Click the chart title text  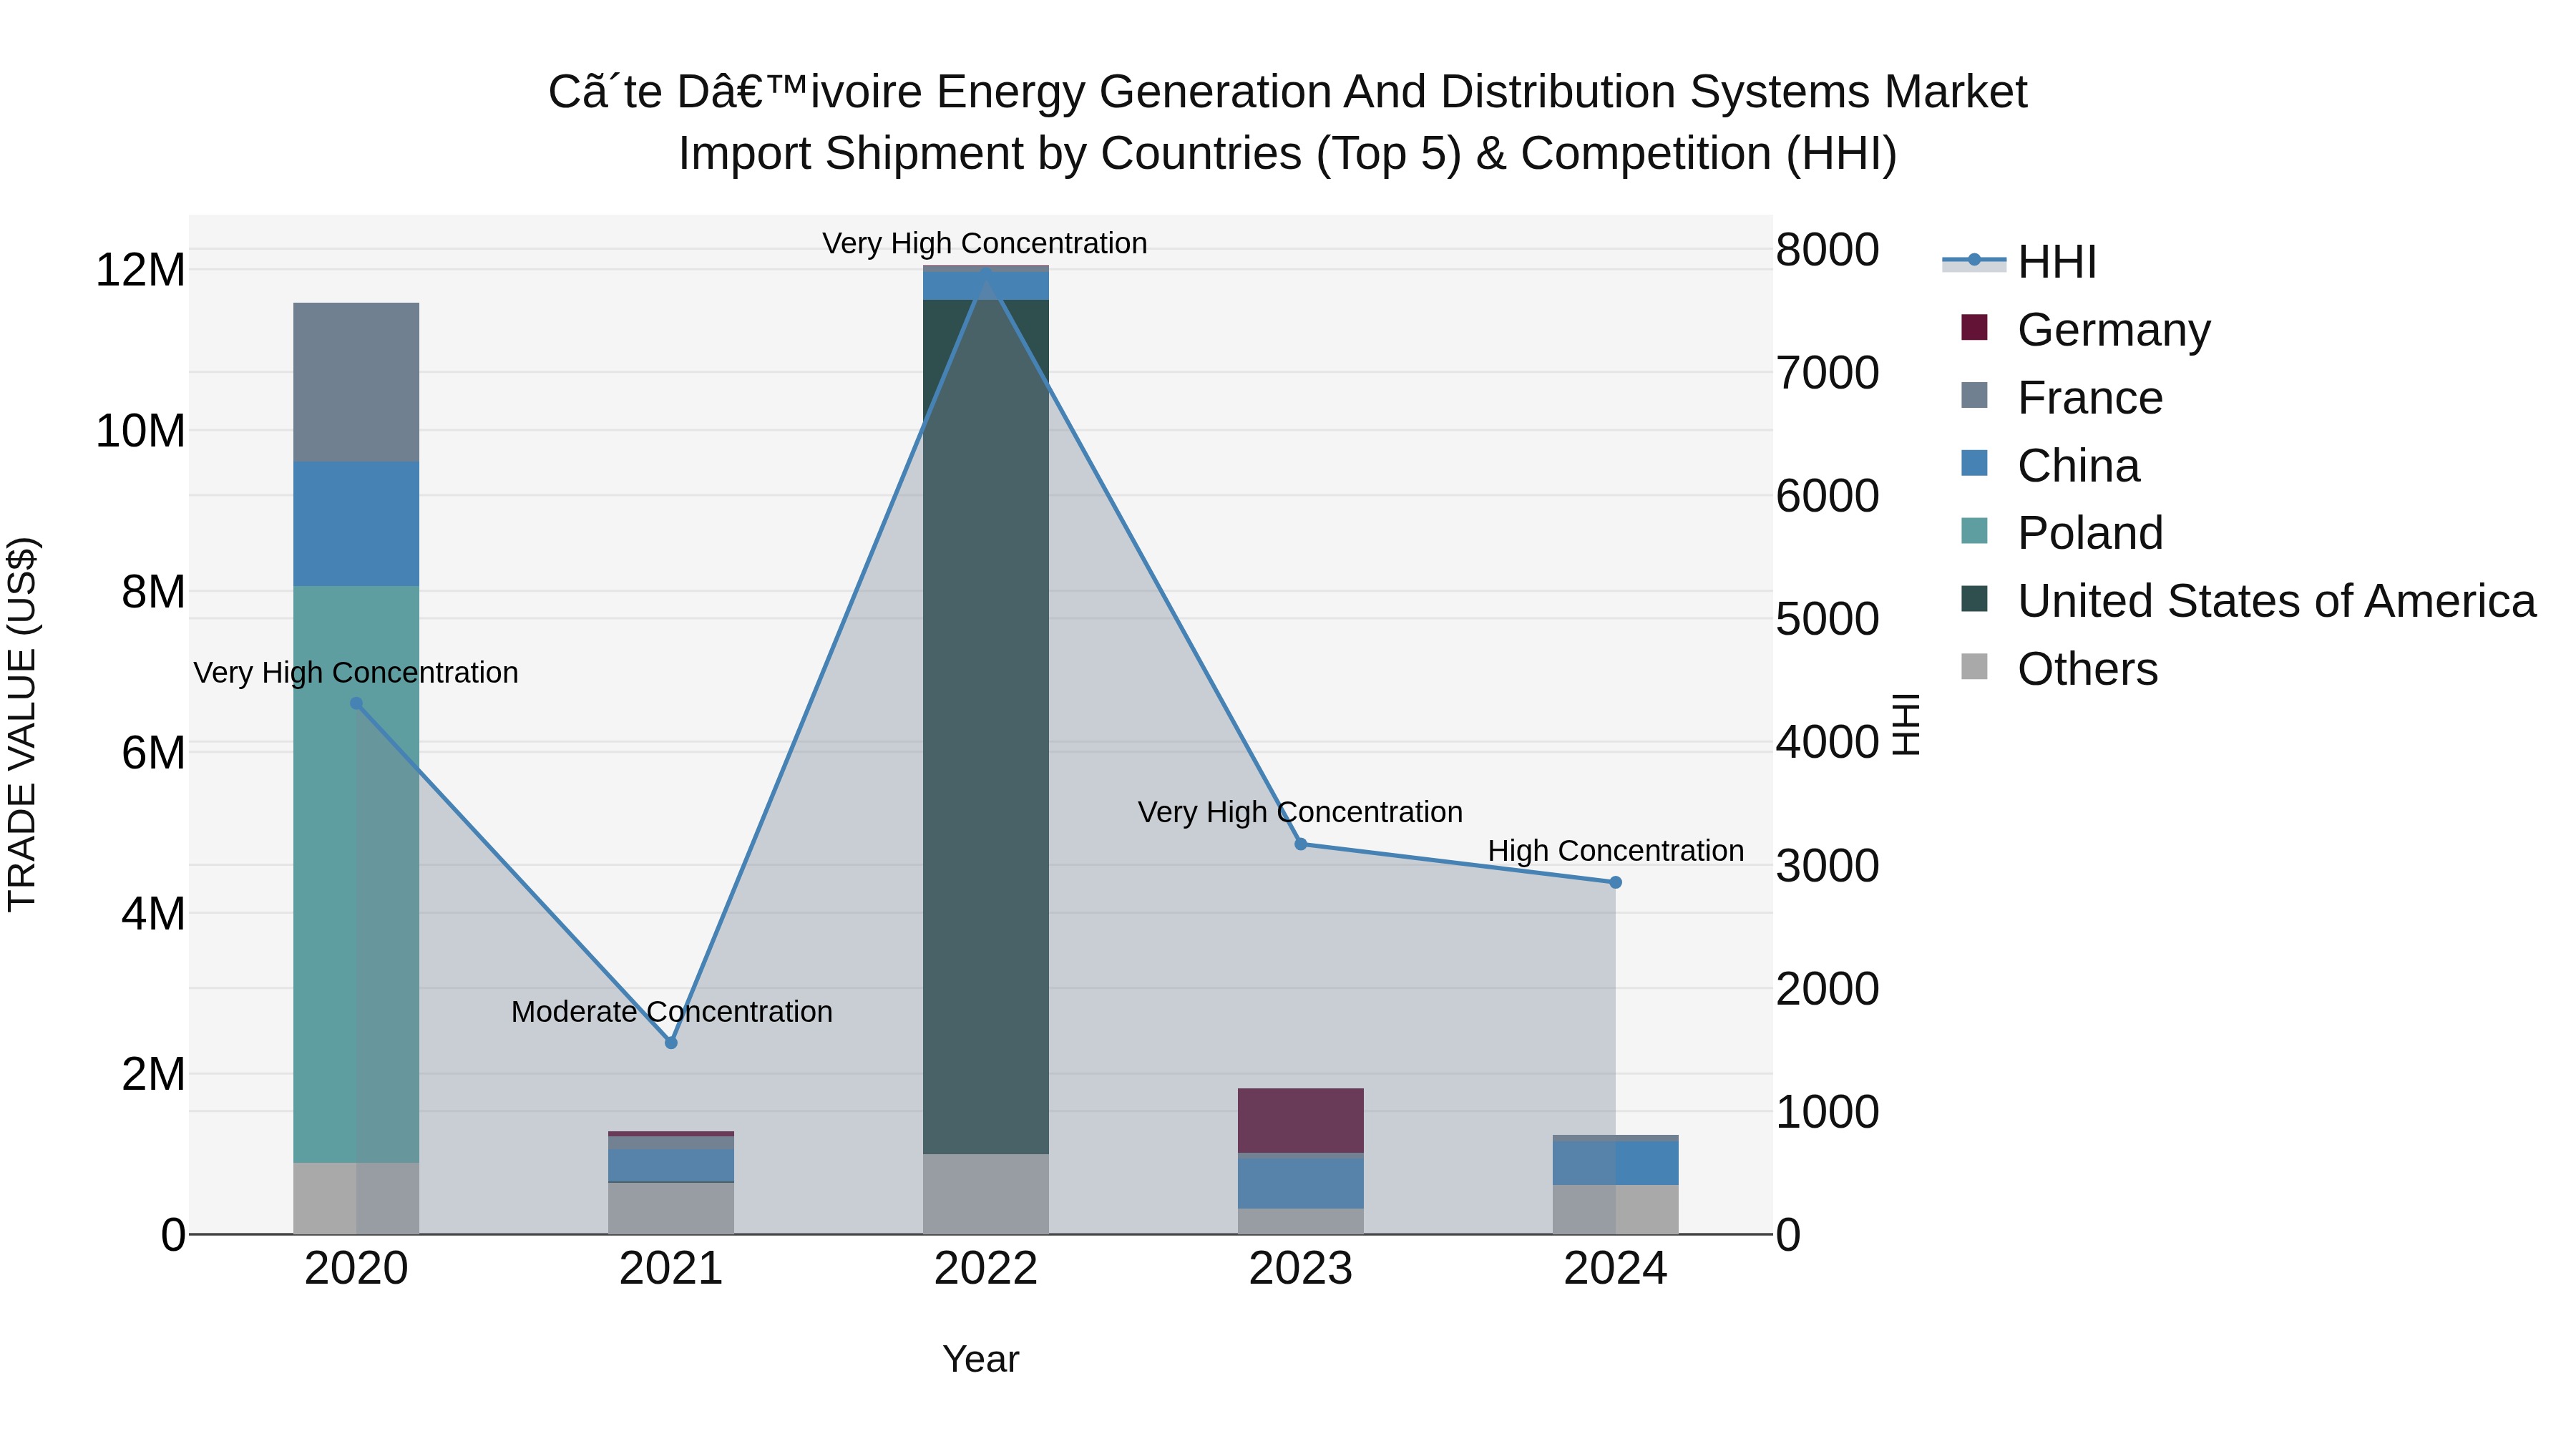[x=1287, y=122]
